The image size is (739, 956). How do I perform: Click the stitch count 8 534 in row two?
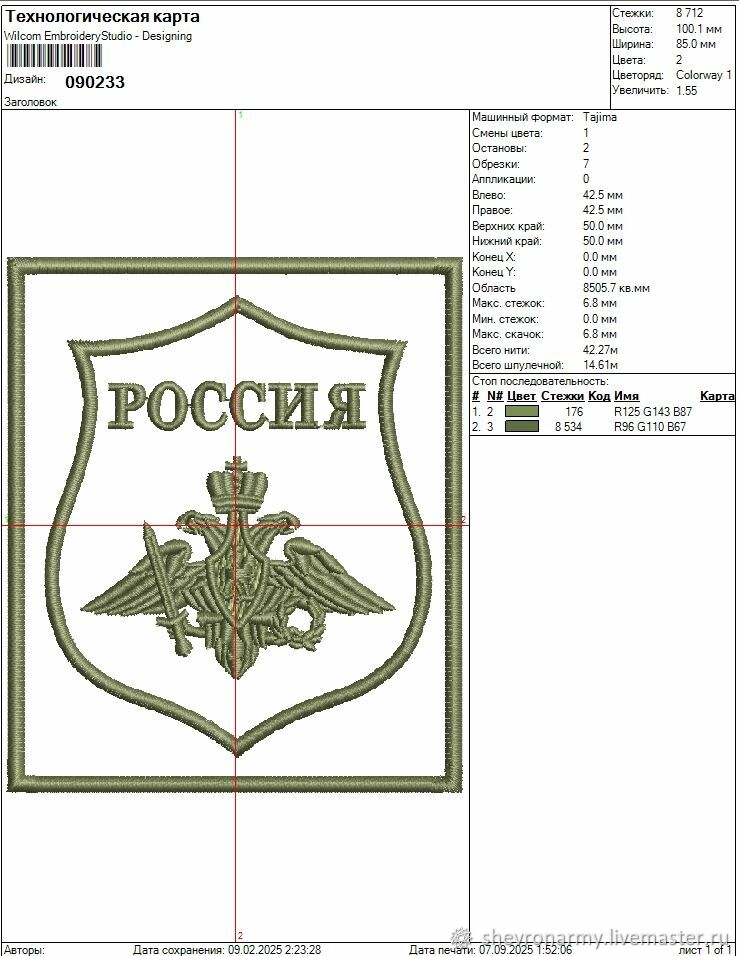568,427
